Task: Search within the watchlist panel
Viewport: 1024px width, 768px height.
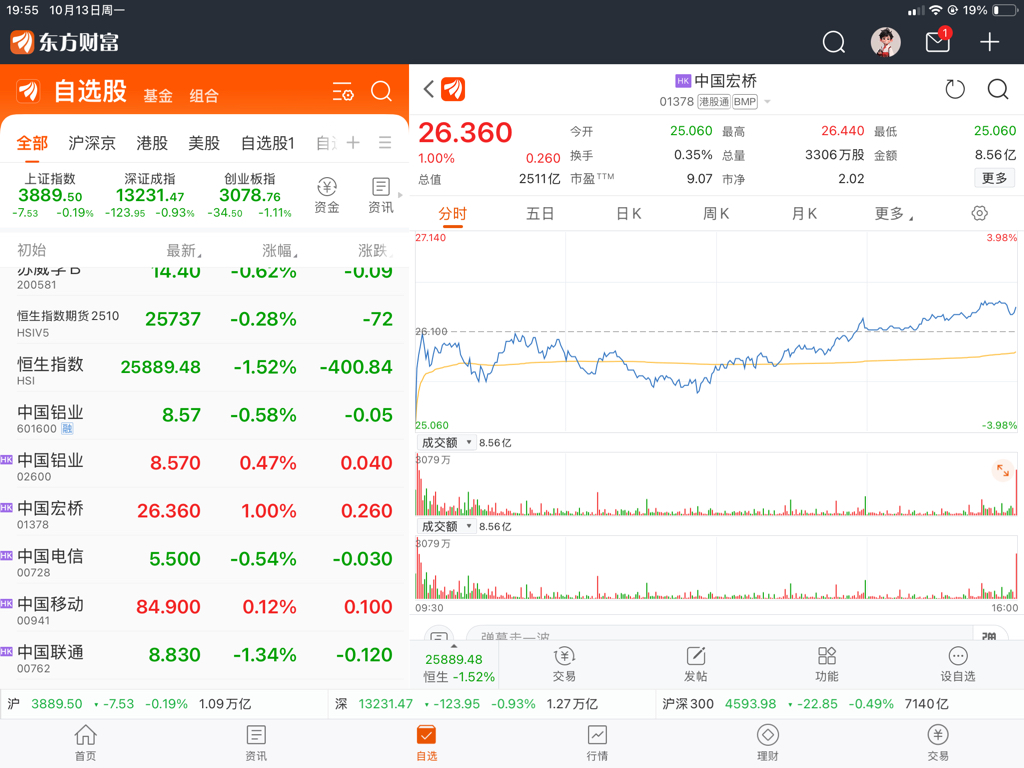Action: 381,91
